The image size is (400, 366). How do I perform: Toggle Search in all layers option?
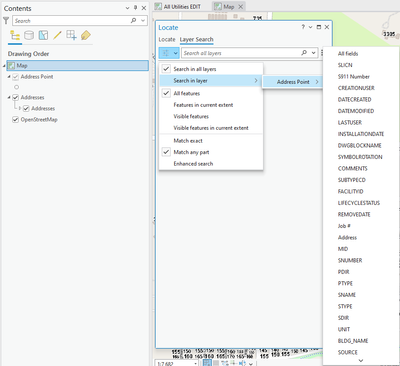click(x=211, y=69)
